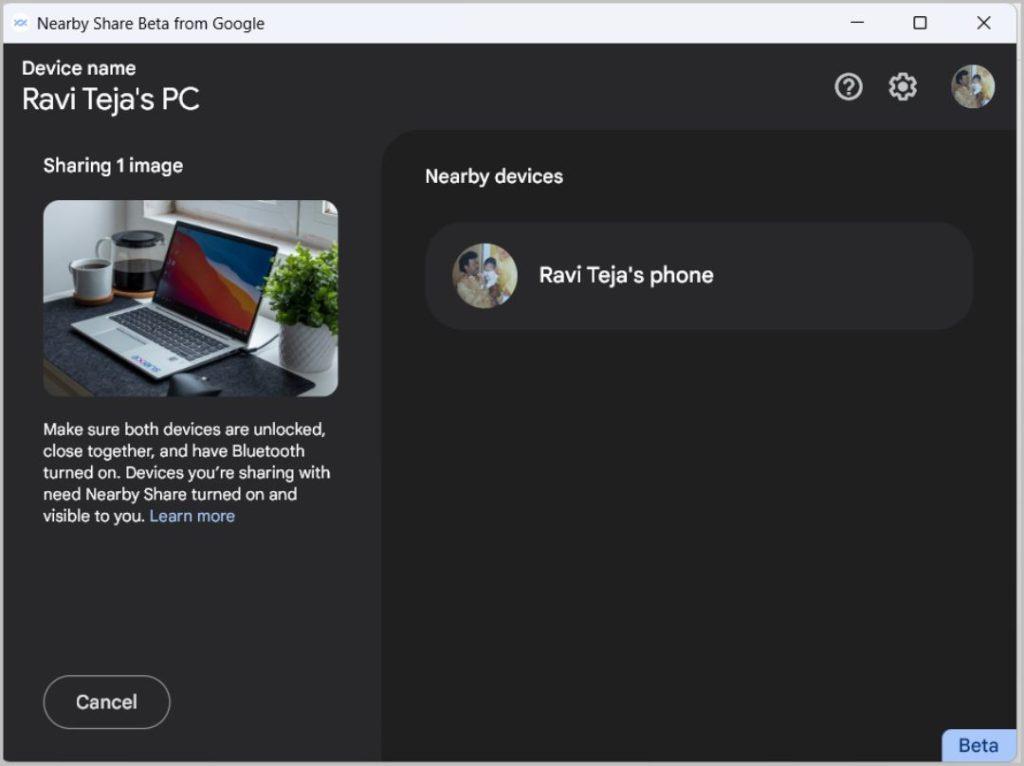Image resolution: width=1024 pixels, height=766 pixels.
Task: Maximize the Nearby Share window
Action: [x=920, y=23]
